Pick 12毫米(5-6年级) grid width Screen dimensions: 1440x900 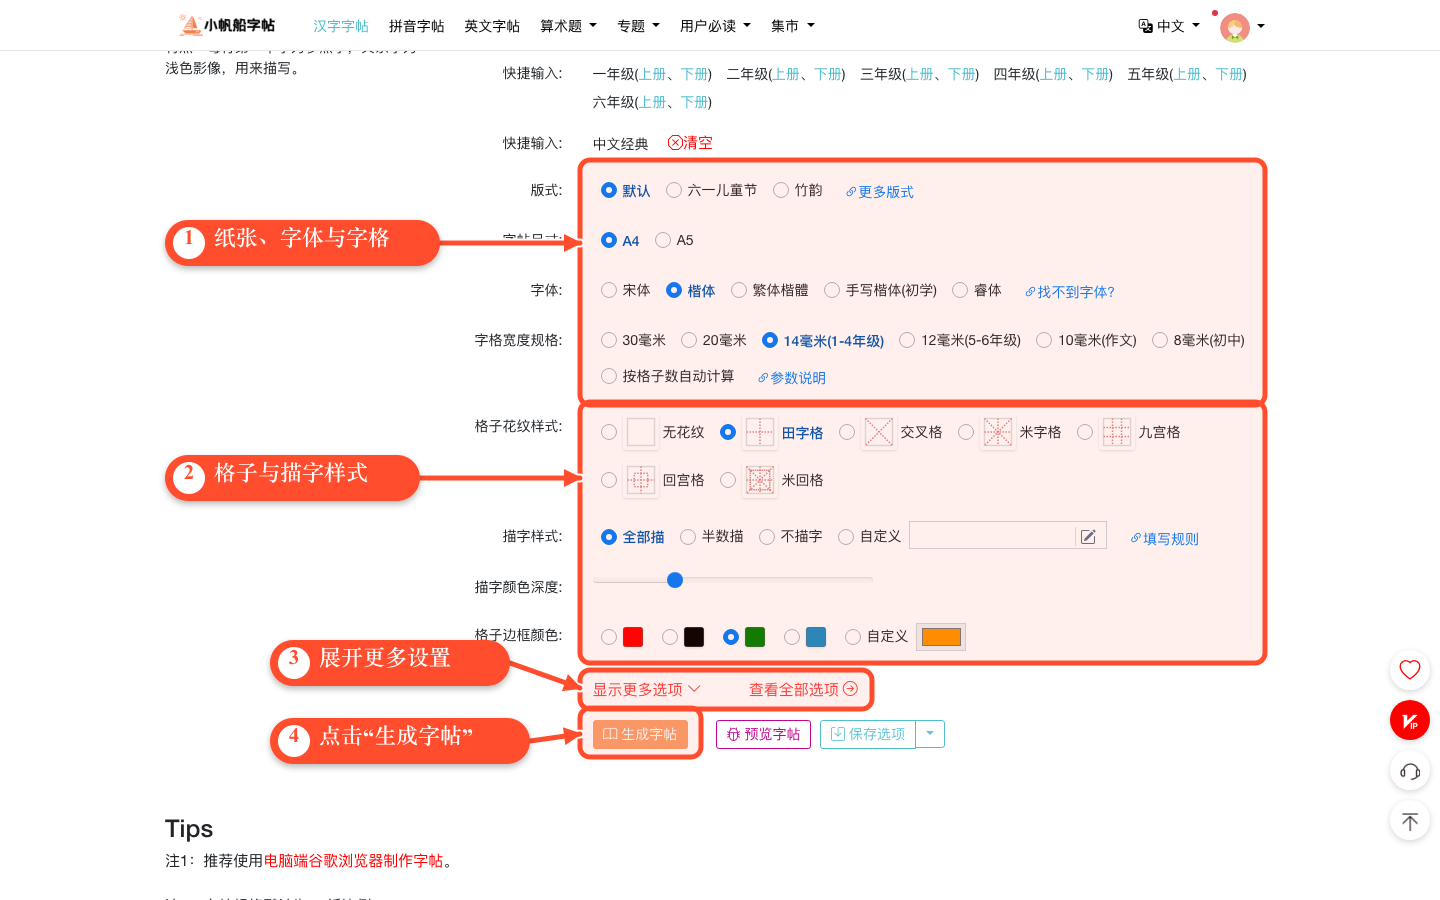click(907, 340)
